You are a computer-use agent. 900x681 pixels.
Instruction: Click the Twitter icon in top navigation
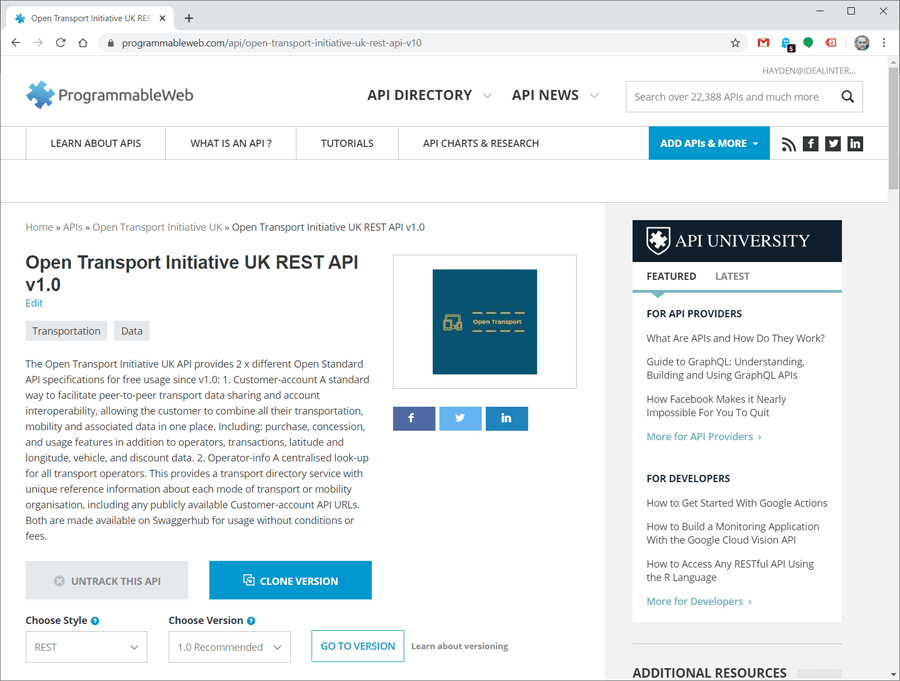coord(833,144)
